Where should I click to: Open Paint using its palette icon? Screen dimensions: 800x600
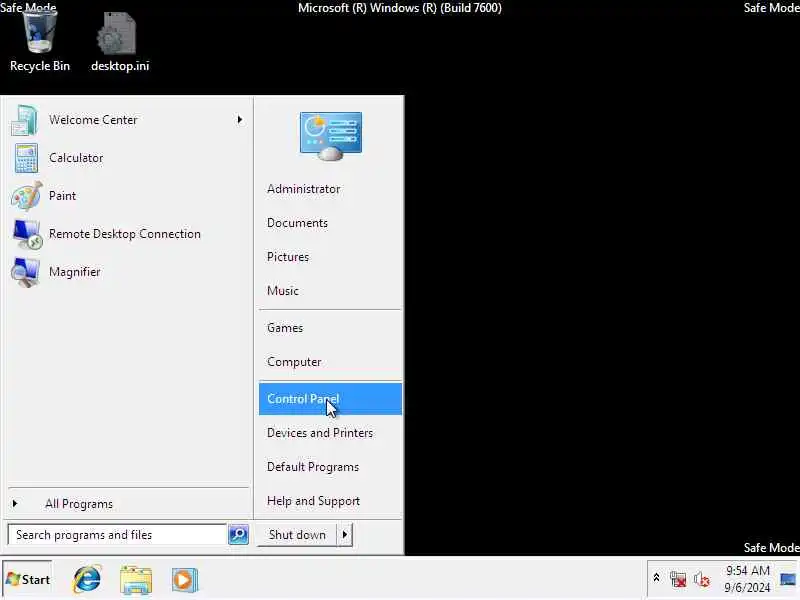coord(26,196)
